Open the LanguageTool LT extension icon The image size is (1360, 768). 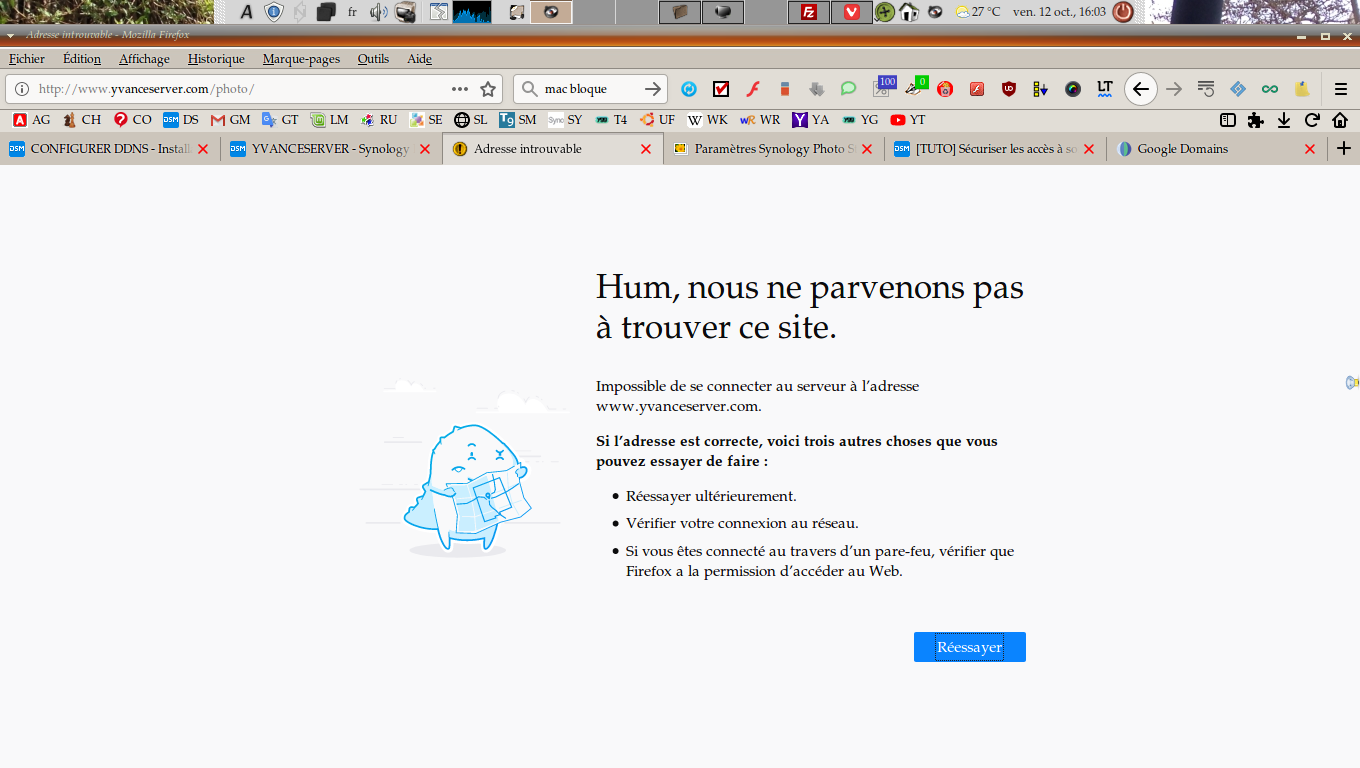[x=1105, y=89]
